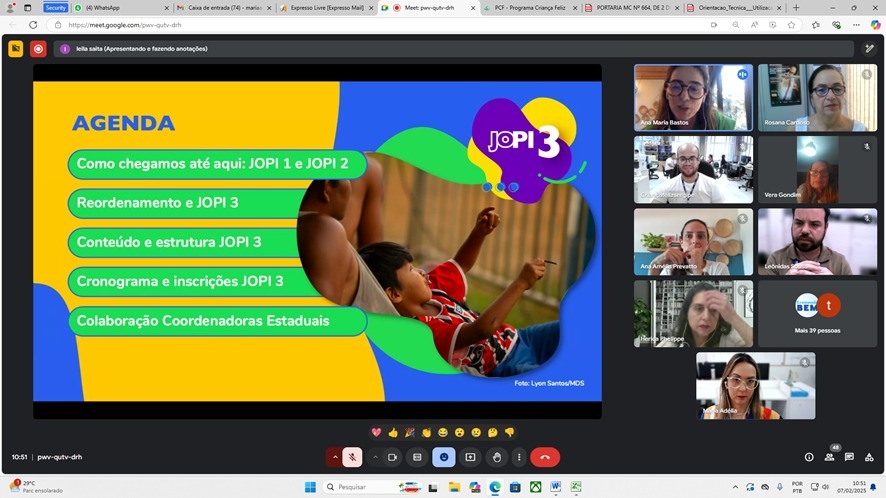Open more options three-dot menu

click(518, 457)
